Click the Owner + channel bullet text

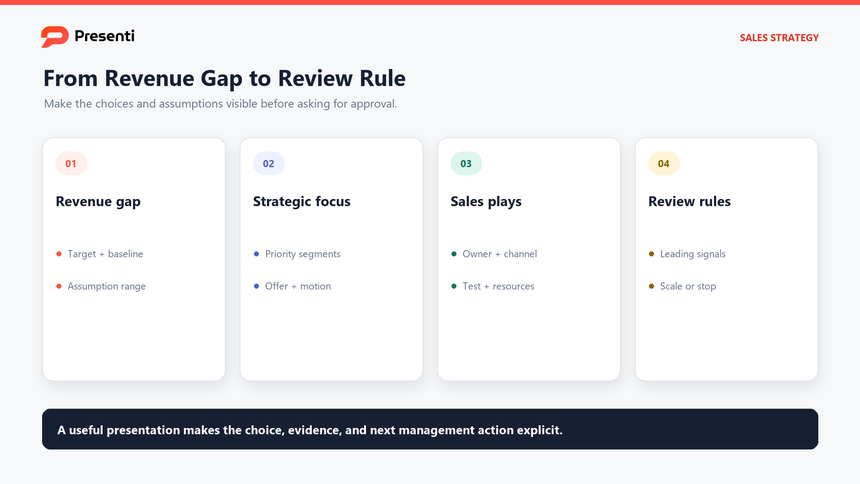pyautogui.click(x=500, y=254)
